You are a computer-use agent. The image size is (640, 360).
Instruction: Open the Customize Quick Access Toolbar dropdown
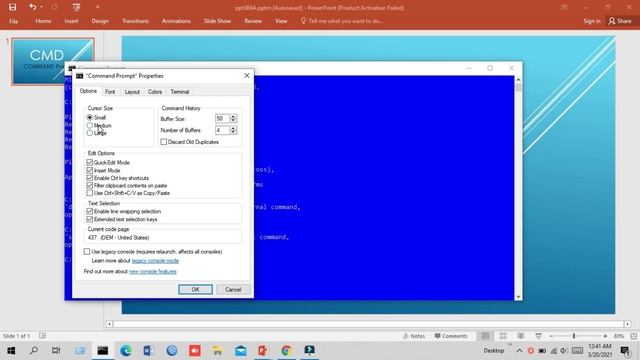click(x=97, y=7)
